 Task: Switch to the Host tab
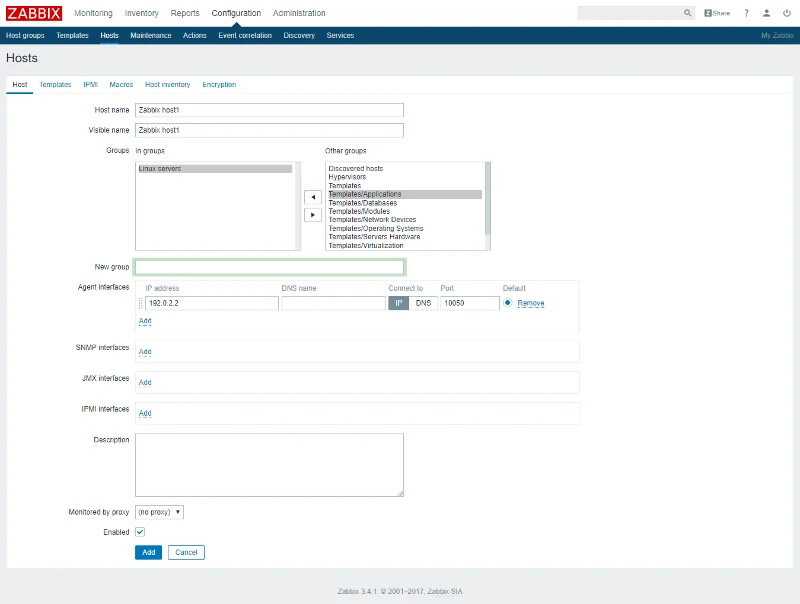[x=20, y=85]
